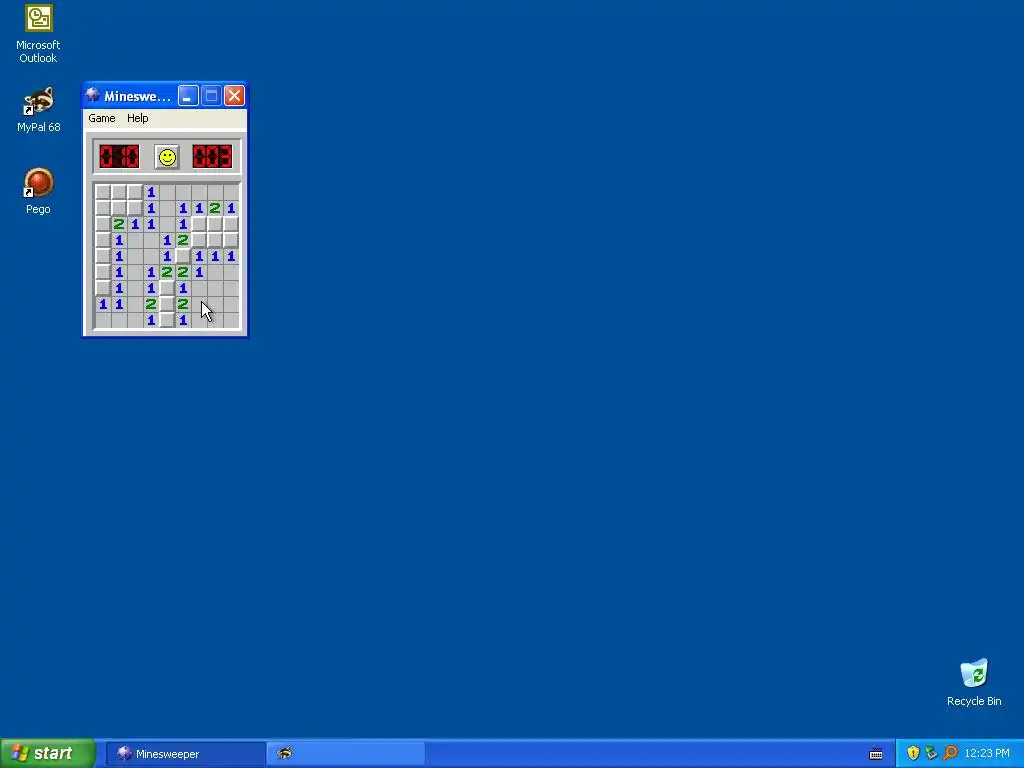Uncover the unrevealed square between two green 2s
The width and height of the screenshot is (1024, 768).
[x=167, y=304]
